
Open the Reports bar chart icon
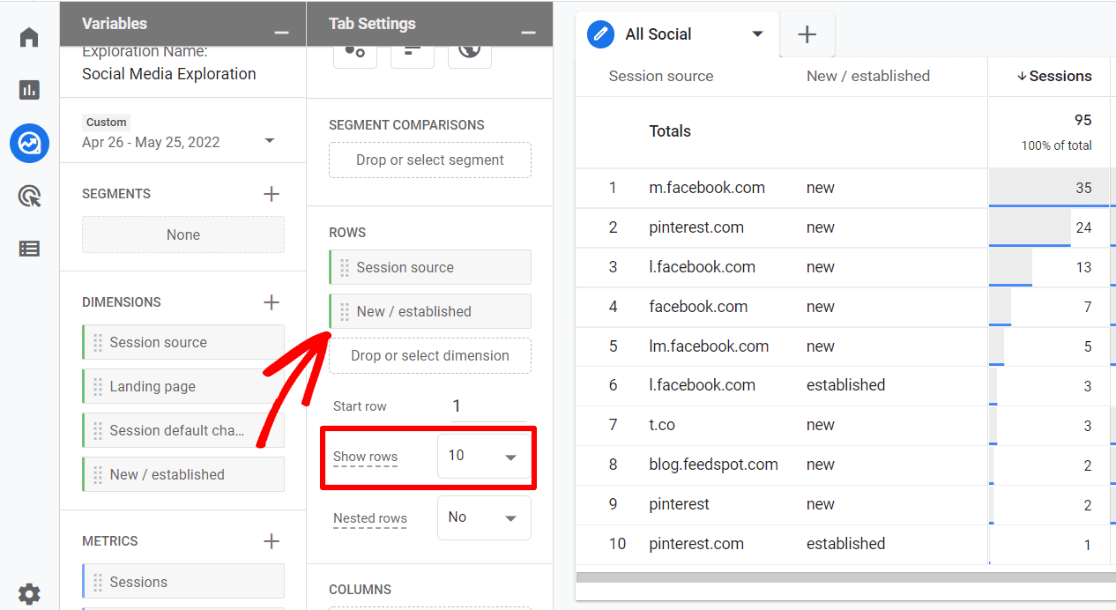(x=29, y=90)
